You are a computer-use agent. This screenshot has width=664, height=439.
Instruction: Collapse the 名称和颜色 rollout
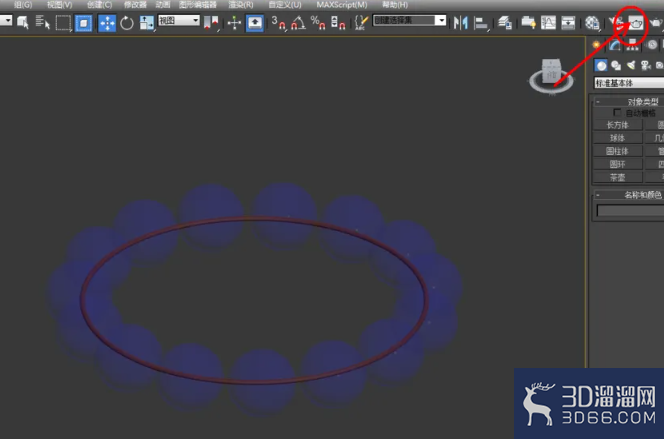click(x=628, y=195)
